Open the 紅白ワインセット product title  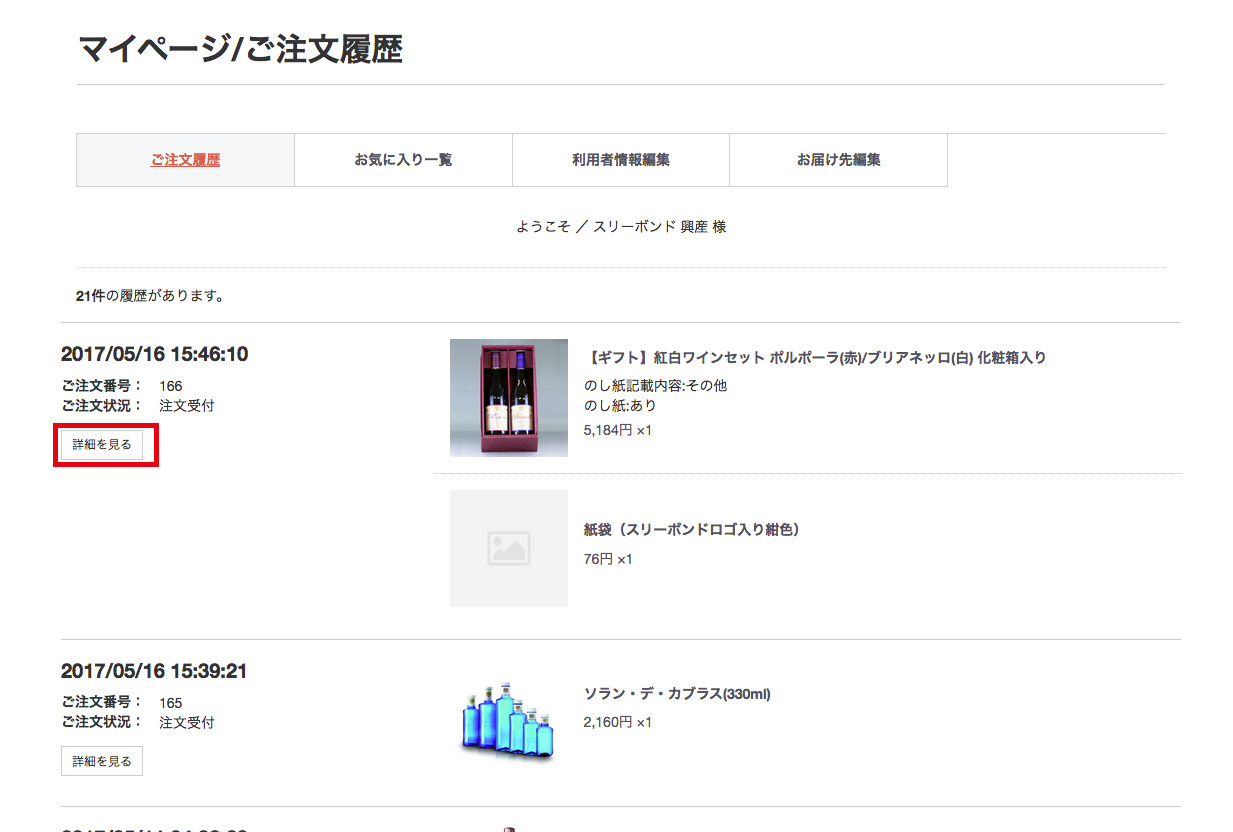(814, 357)
